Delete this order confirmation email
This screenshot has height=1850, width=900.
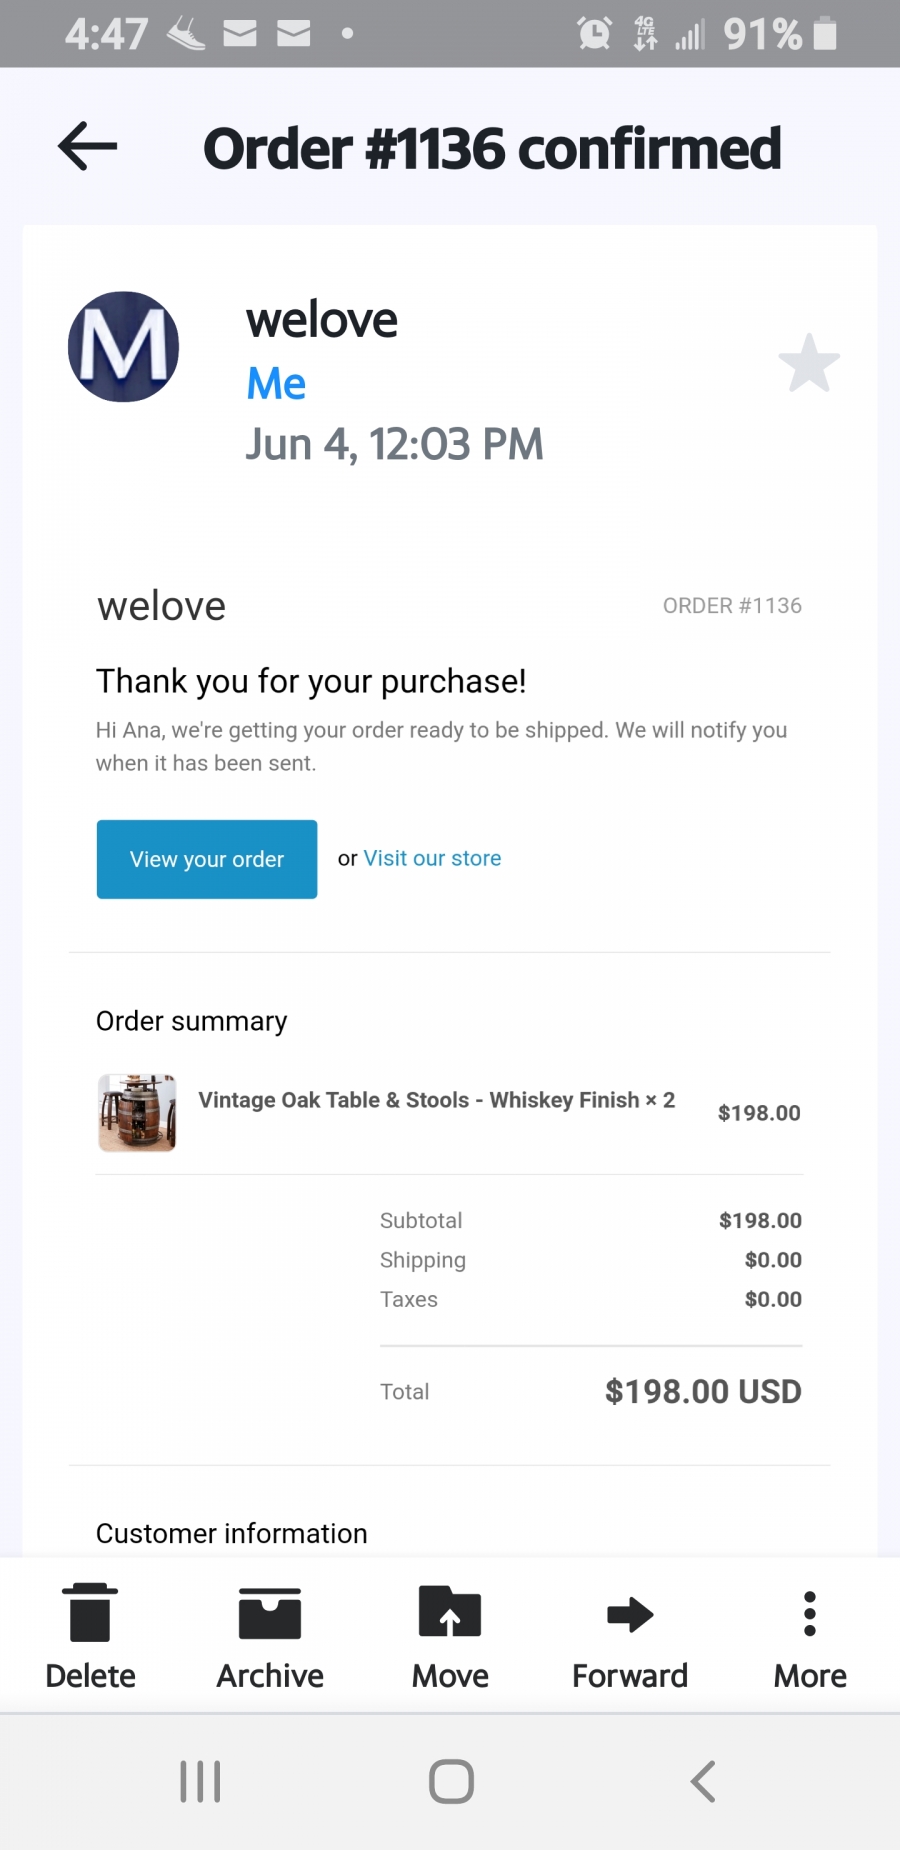click(x=90, y=1636)
